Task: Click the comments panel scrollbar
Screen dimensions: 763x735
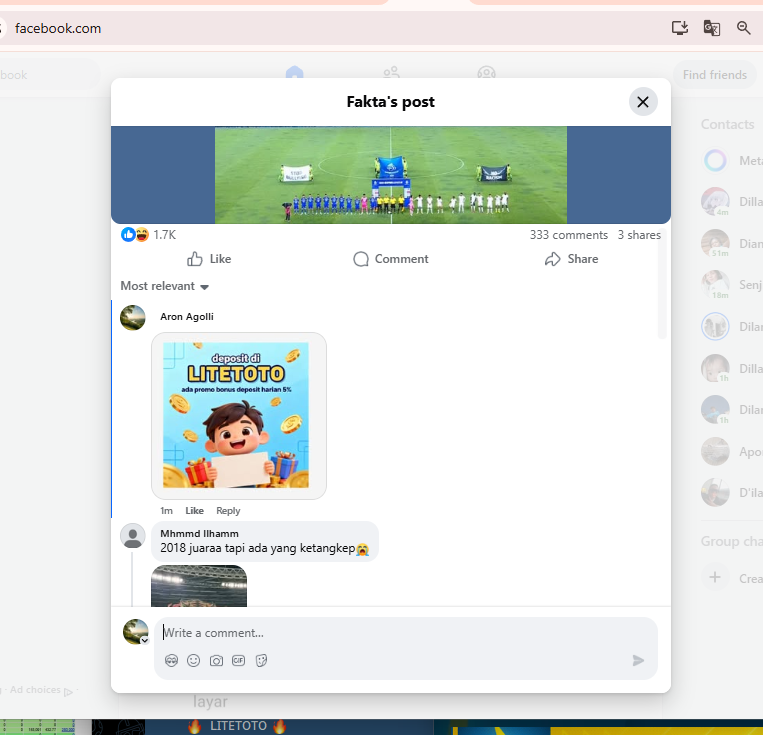Action: 661,282
